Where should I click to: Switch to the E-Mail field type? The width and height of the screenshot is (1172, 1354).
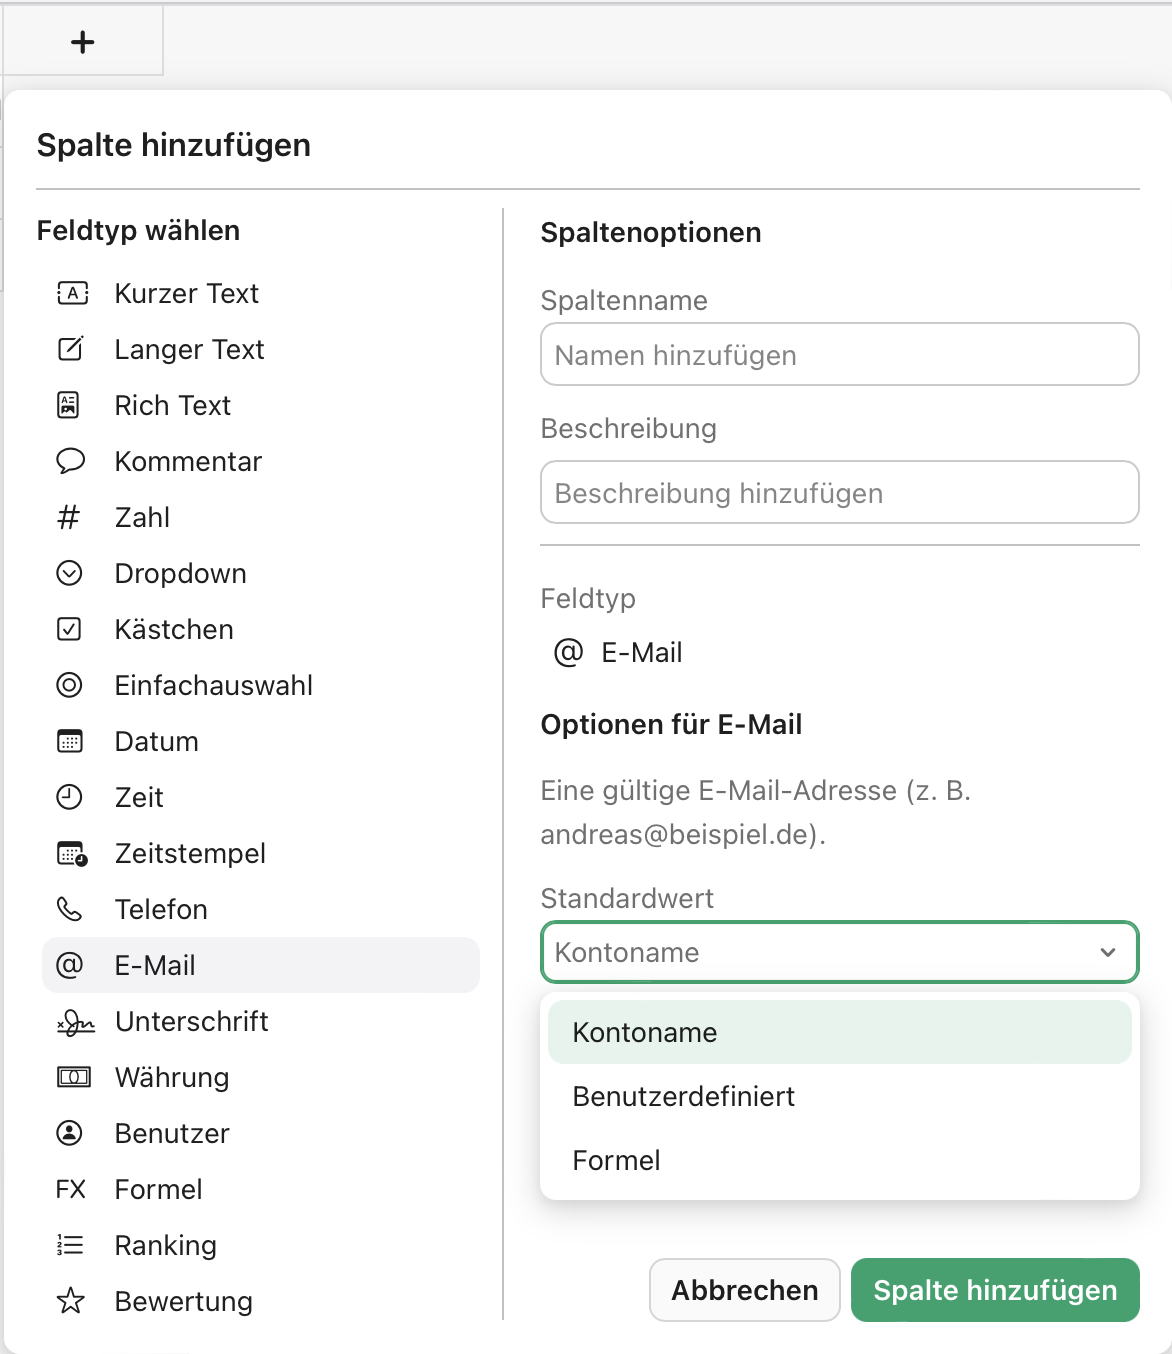tap(155, 965)
